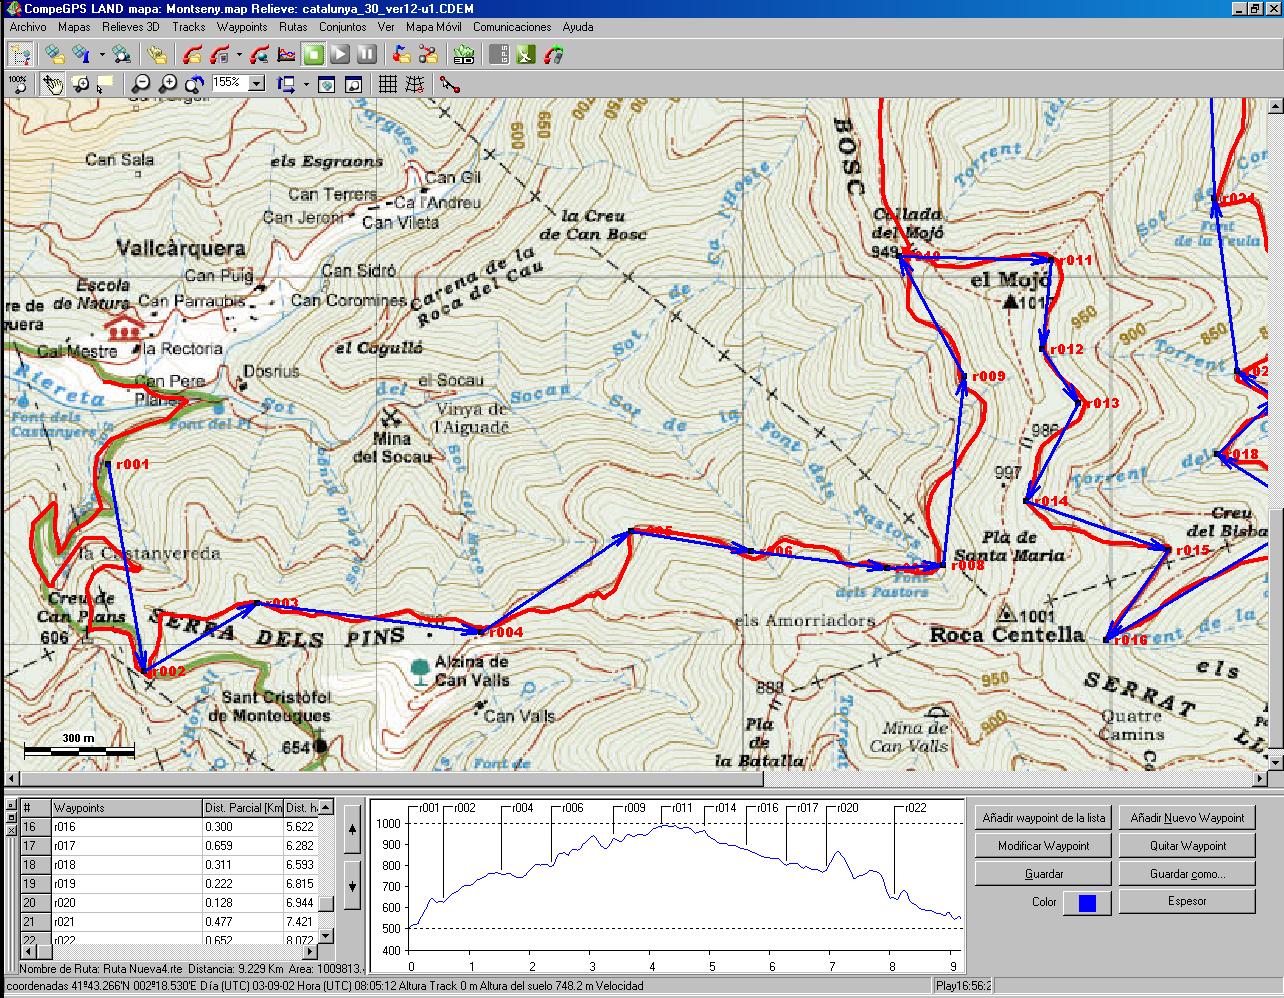The width and height of the screenshot is (1284, 998).
Task: Toggle the hand pan tool
Action: pyautogui.click(x=53, y=84)
